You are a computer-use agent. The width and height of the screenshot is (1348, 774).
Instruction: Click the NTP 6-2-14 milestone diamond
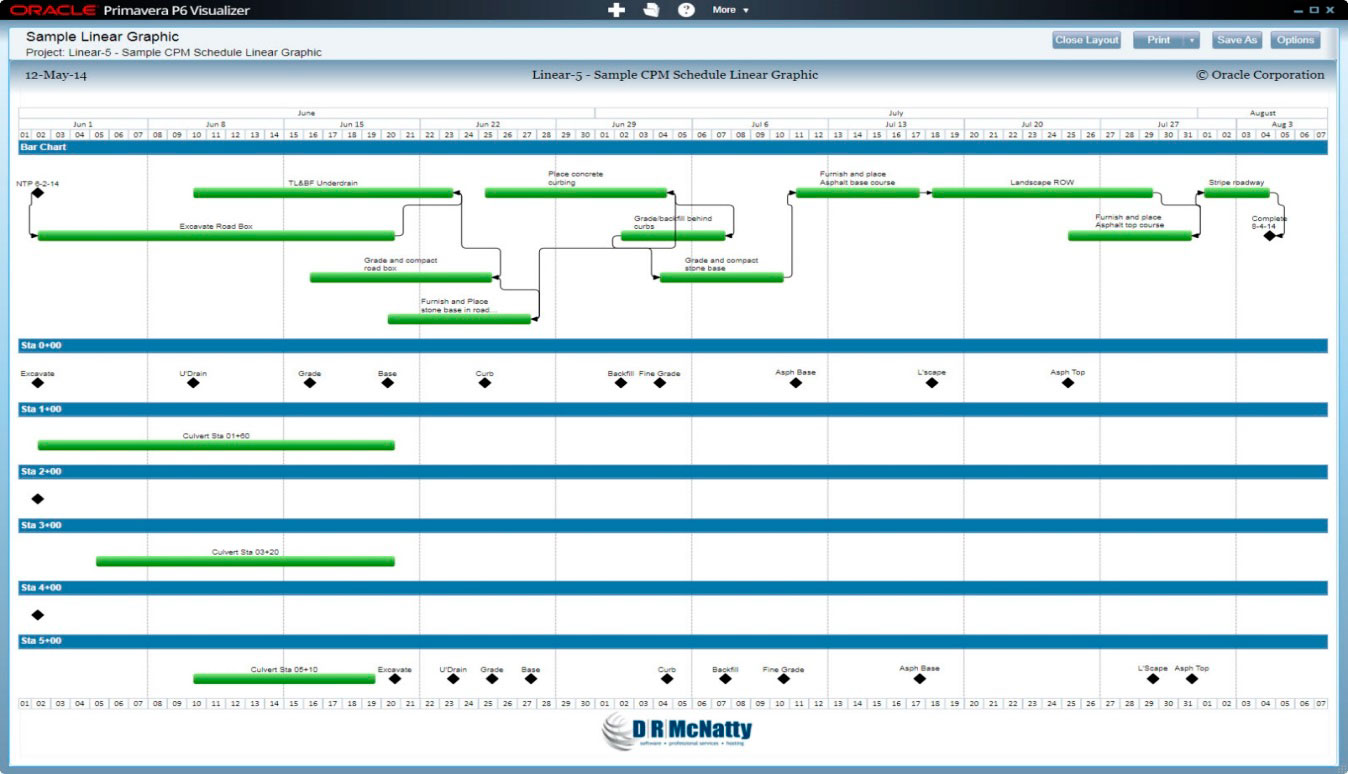(40, 190)
